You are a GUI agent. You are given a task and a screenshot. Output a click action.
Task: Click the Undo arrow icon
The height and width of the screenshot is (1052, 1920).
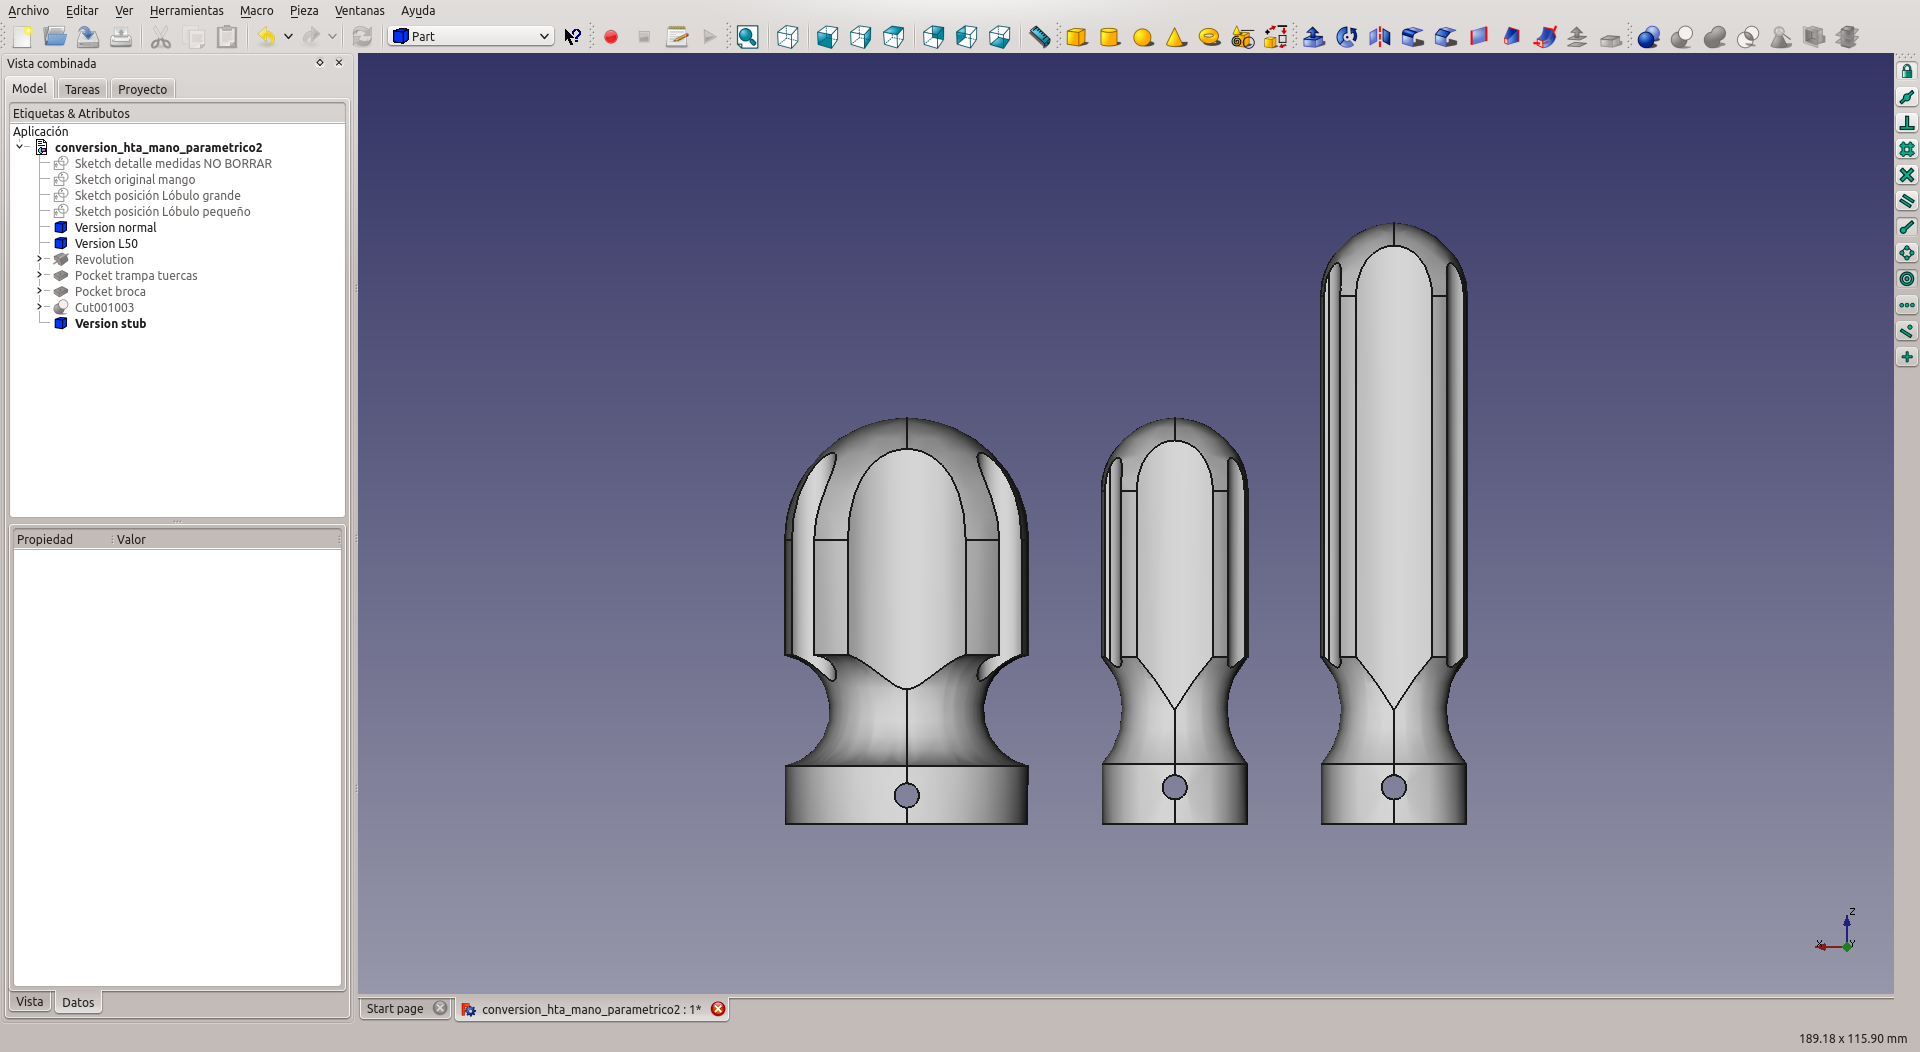[x=266, y=37]
